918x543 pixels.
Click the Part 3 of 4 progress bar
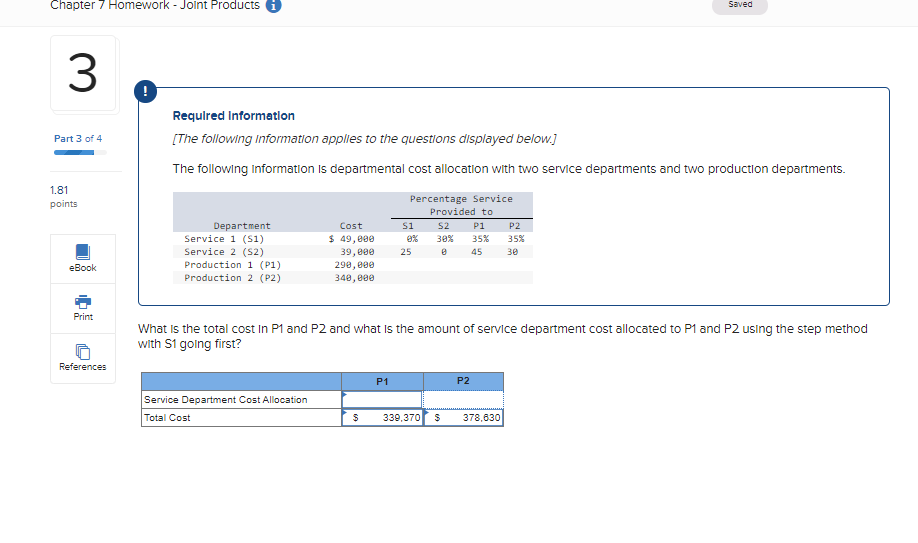click(80, 152)
